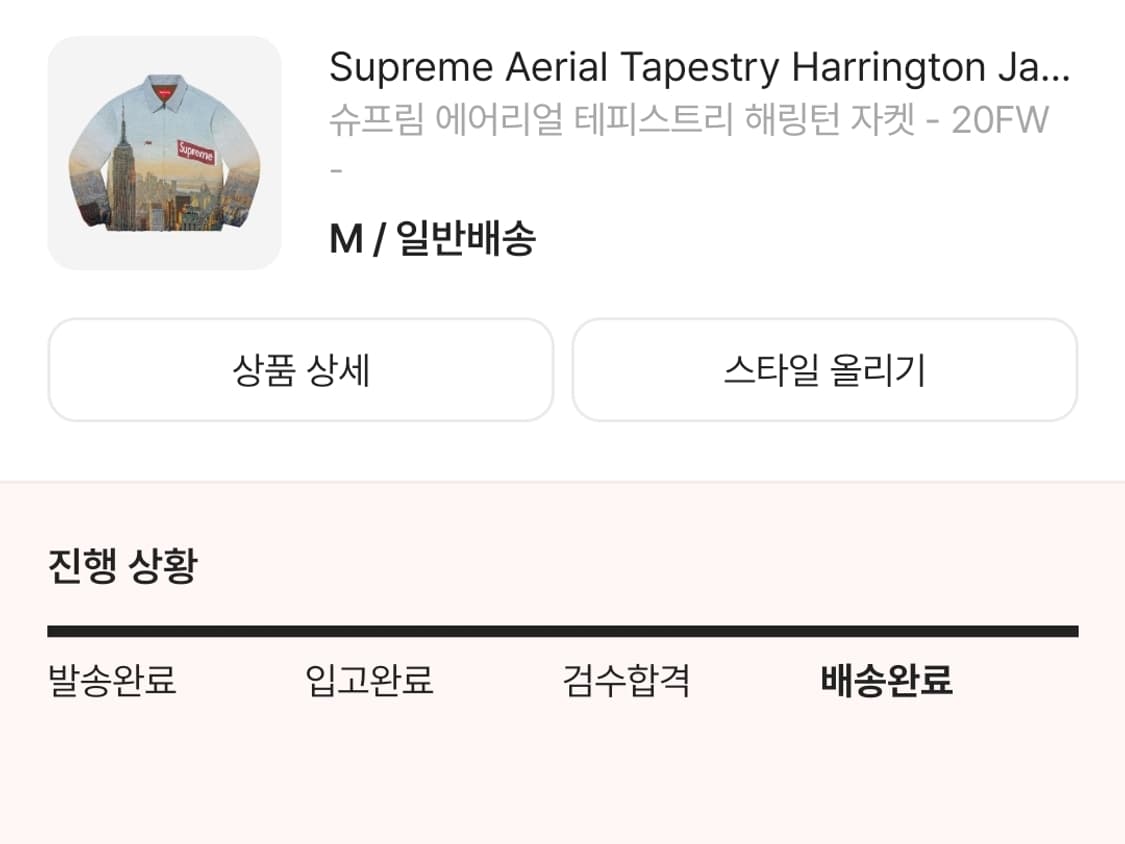Image resolution: width=1125 pixels, height=844 pixels.
Task: Click the size and shipping info M / 일반배송
Action: coord(430,239)
